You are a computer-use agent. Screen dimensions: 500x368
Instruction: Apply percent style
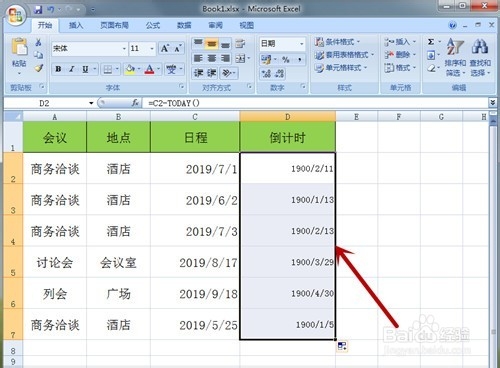[286, 60]
